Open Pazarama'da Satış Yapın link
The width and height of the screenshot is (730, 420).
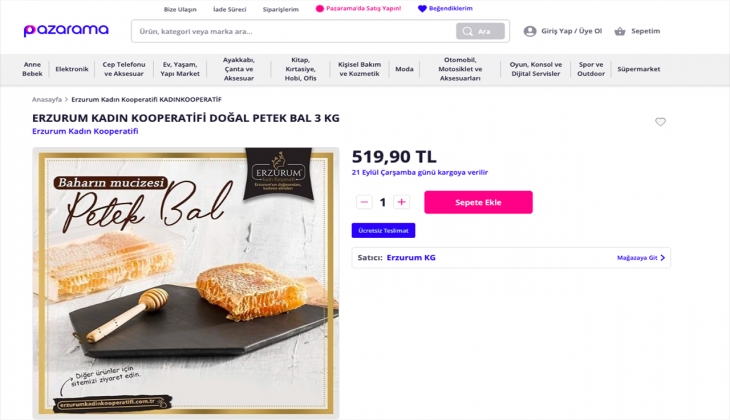(x=358, y=9)
